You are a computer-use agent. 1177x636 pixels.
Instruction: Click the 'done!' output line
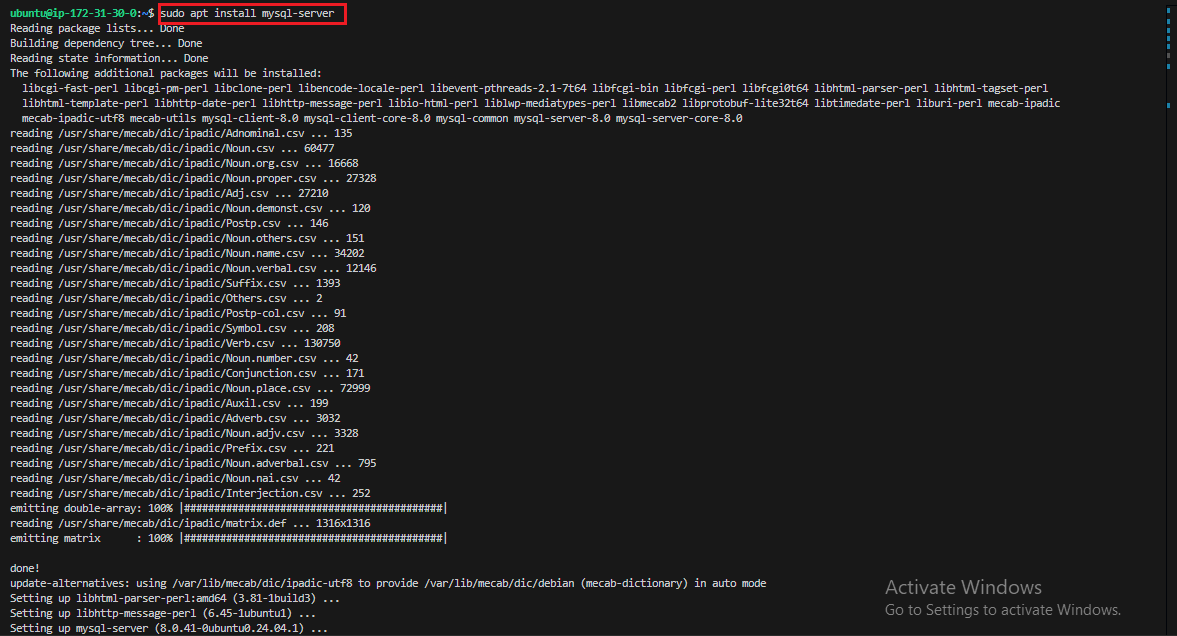[25, 569]
